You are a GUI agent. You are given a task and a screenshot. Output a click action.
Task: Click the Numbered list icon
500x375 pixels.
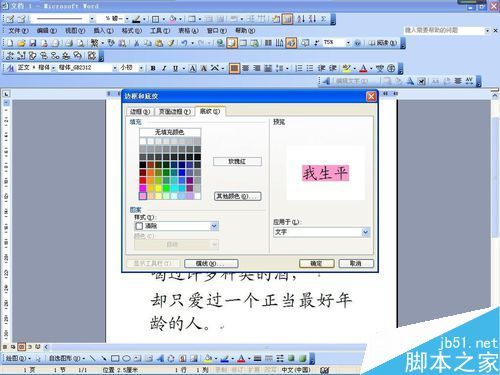[299, 68]
